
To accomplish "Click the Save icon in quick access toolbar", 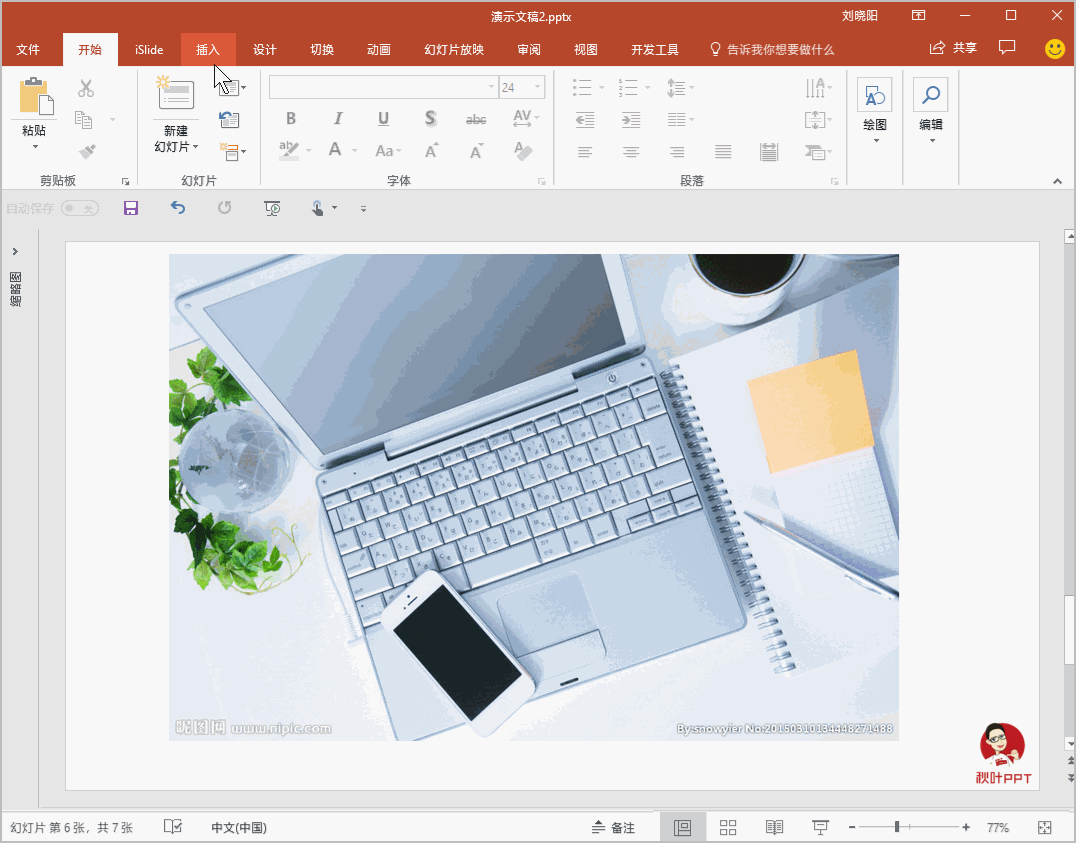I will (130, 208).
